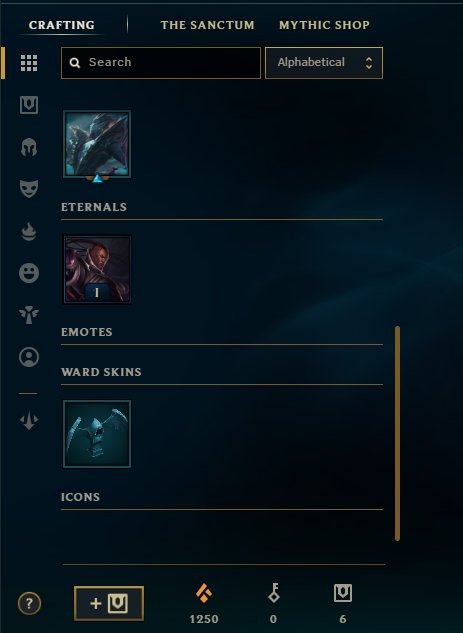Filter loot by chests shield icon
The height and width of the screenshot is (633, 463).
tap(29, 105)
